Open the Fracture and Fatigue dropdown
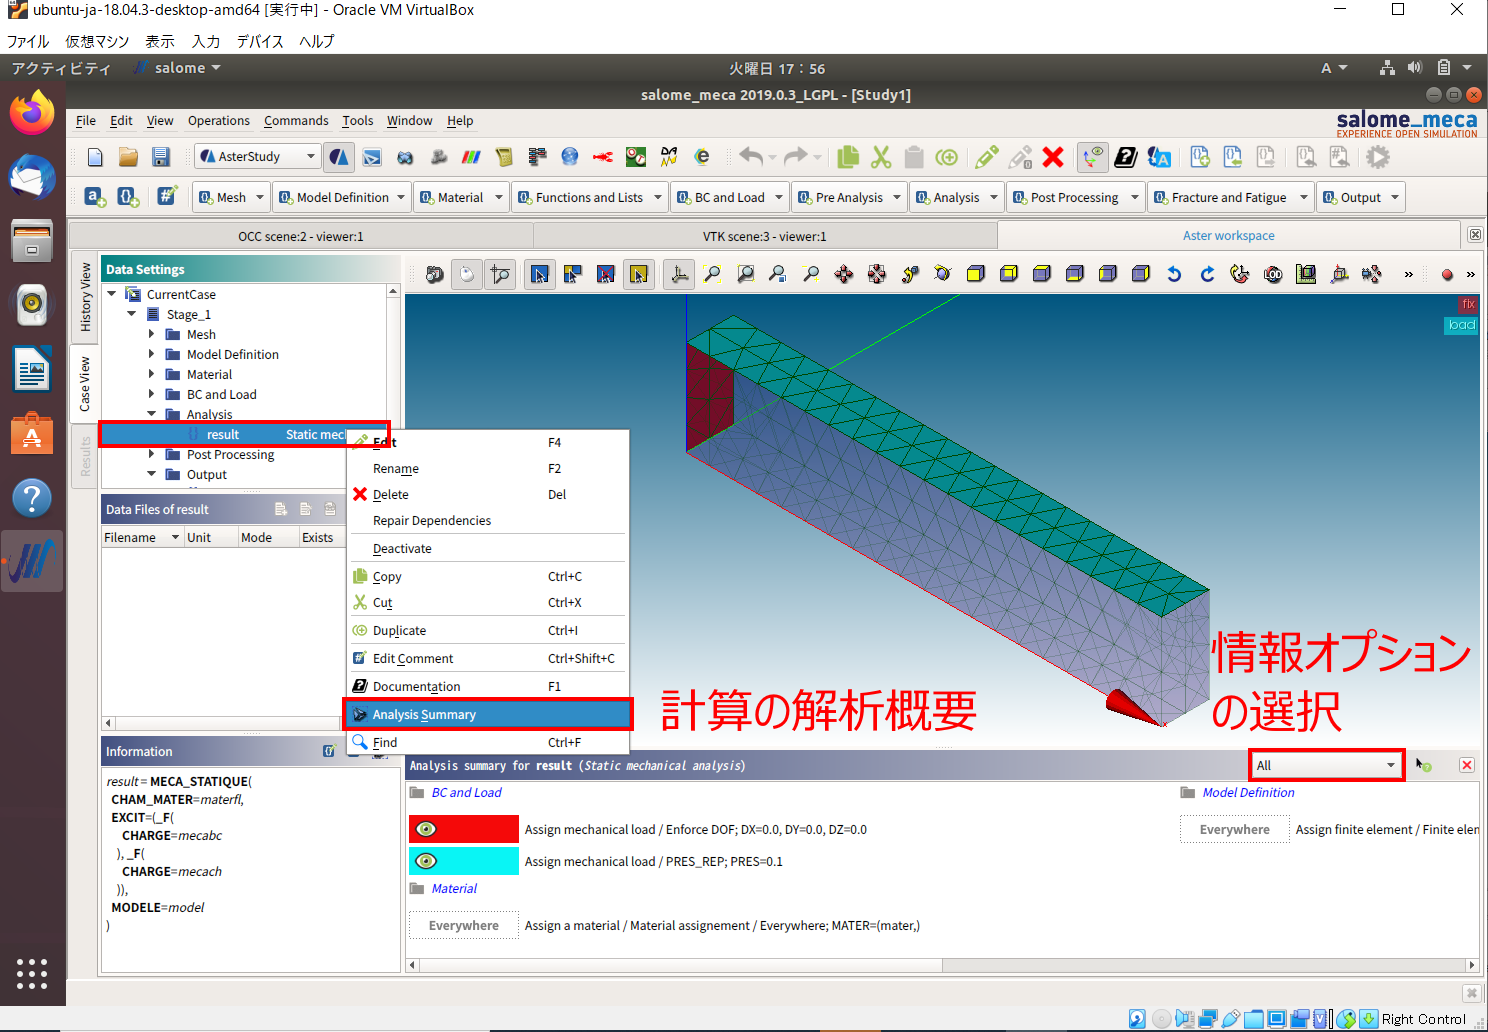The height and width of the screenshot is (1032, 1488). [1229, 197]
